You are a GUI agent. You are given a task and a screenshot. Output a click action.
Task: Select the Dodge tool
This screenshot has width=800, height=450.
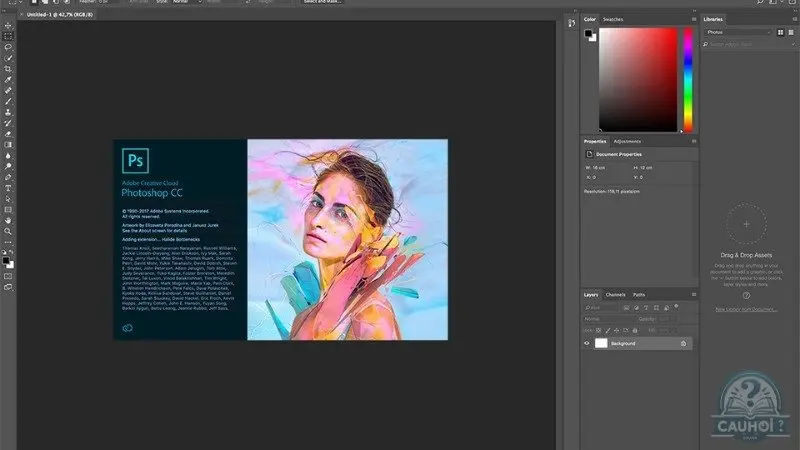(x=8, y=166)
